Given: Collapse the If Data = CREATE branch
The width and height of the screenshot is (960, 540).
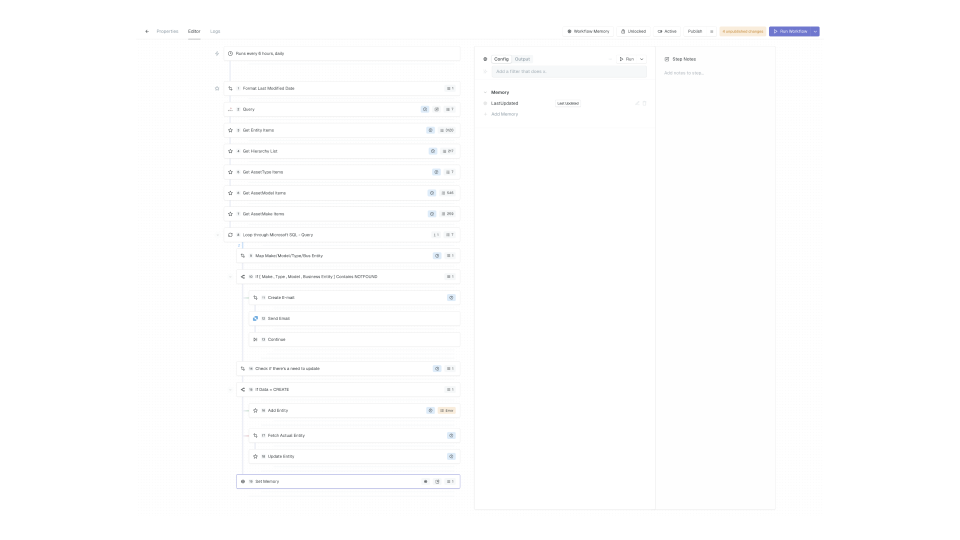Looking at the screenshot, I should coord(229,389).
